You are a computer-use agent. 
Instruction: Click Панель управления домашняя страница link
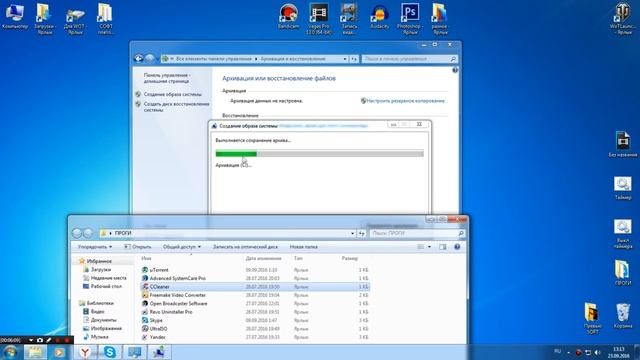pos(167,78)
